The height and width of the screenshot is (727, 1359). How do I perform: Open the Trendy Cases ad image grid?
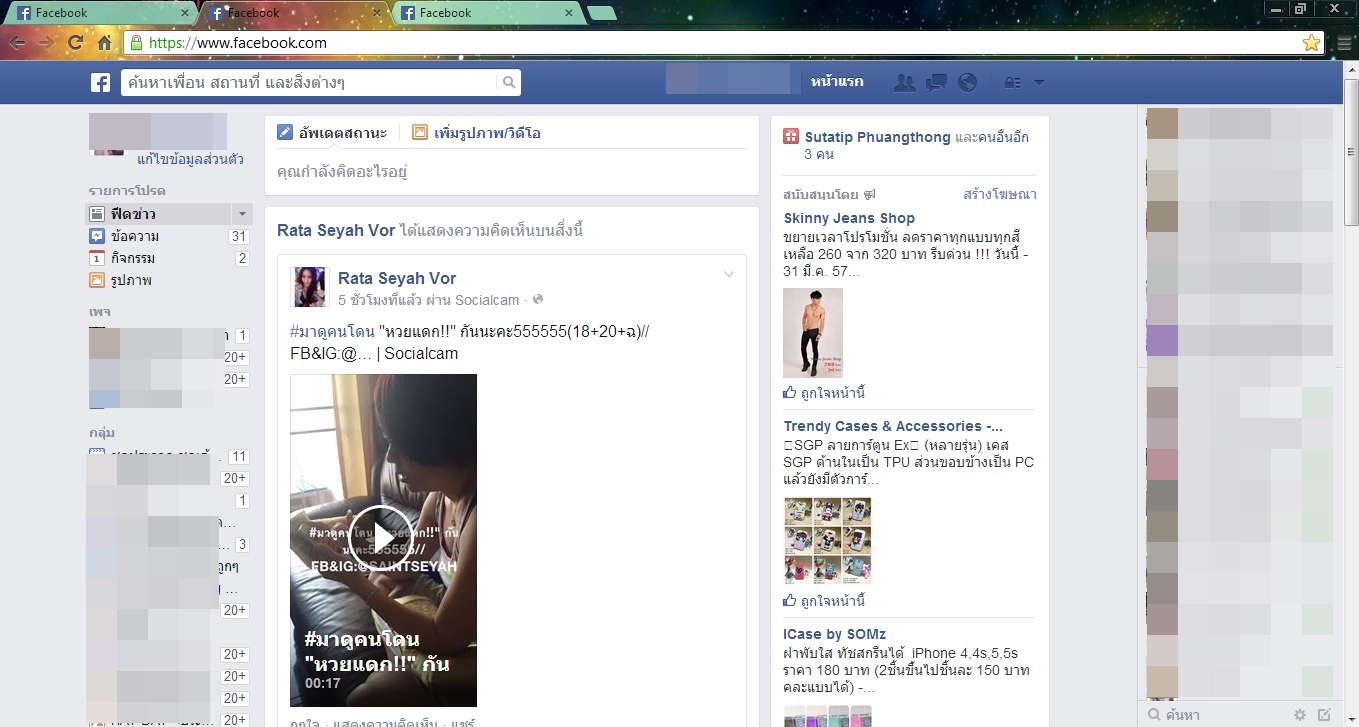(x=827, y=541)
